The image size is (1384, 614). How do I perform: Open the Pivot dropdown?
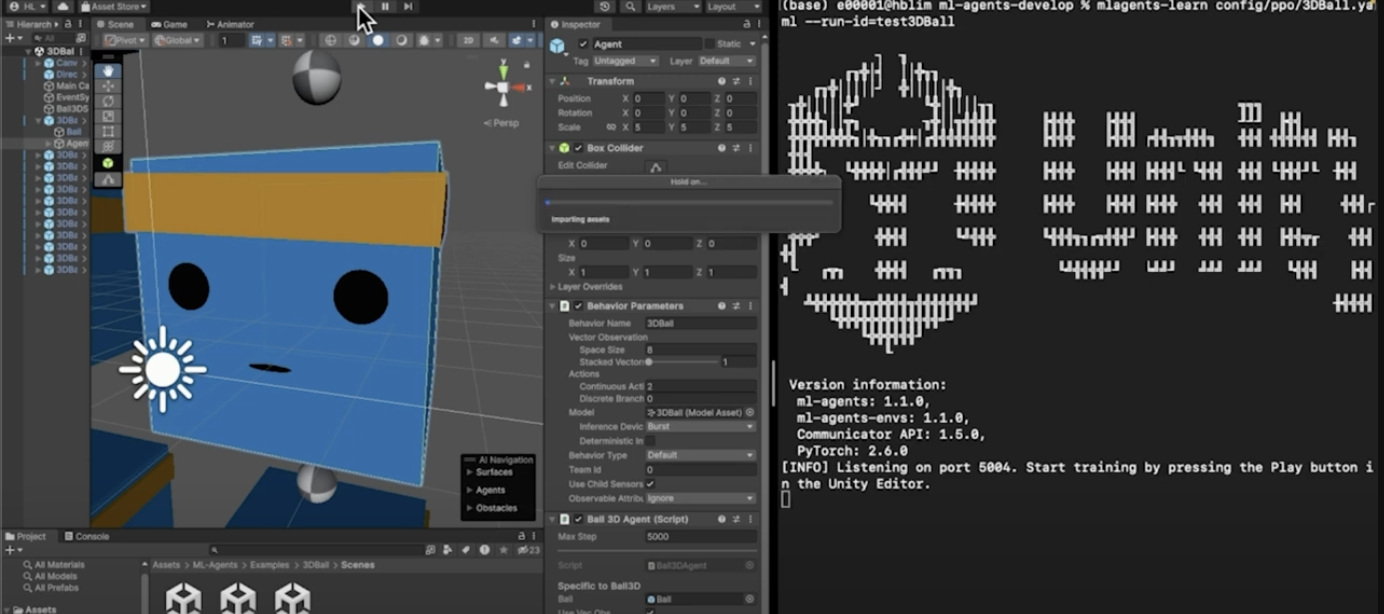point(125,41)
